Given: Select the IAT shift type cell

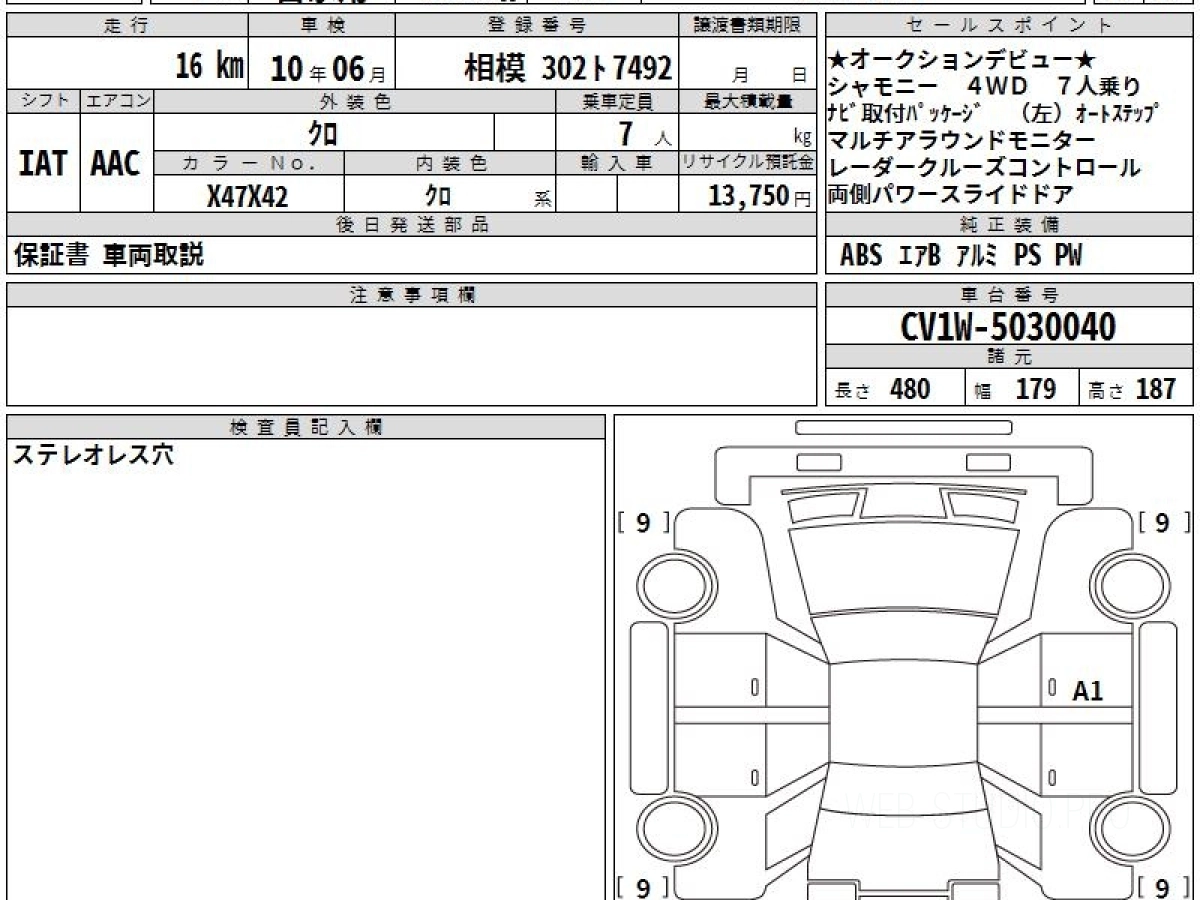Looking at the screenshot, I should point(43,163).
